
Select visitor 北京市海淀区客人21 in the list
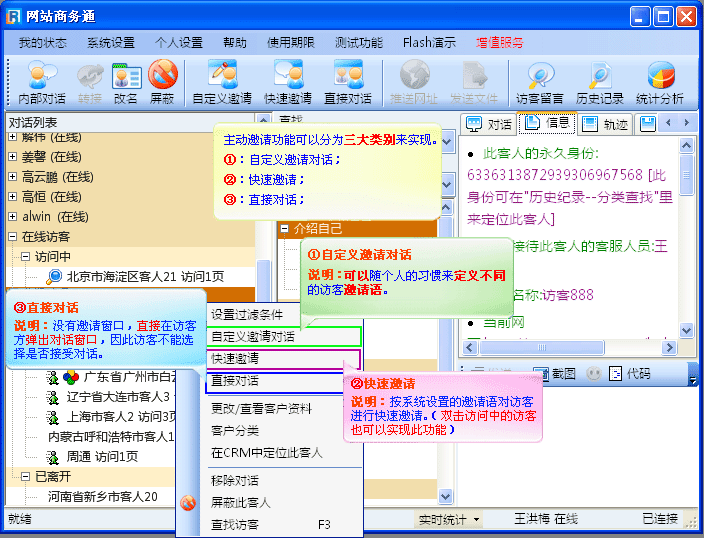coord(144,276)
